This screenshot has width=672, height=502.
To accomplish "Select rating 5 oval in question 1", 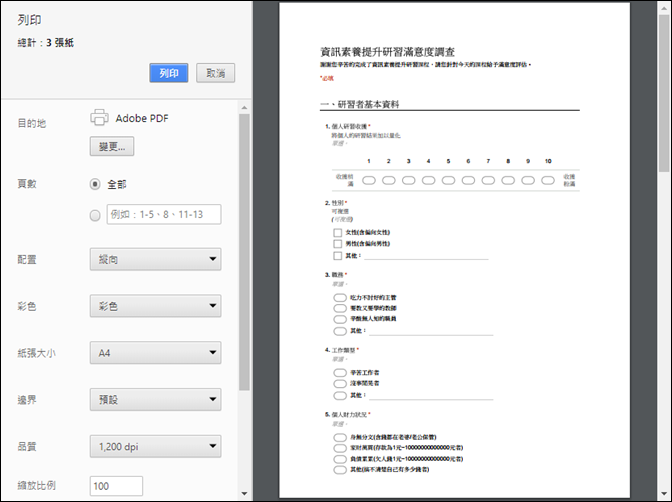I will click(x=448, y=180).
